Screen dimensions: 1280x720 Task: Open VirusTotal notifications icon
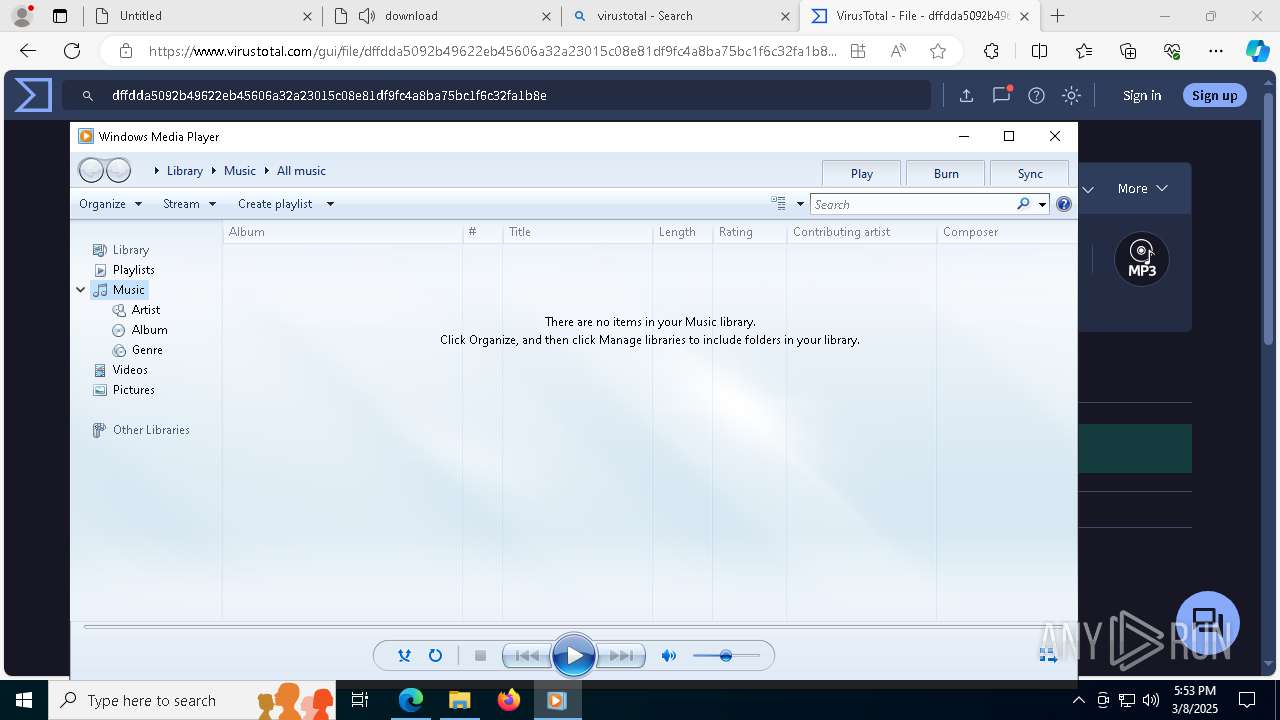(1001, 95)
